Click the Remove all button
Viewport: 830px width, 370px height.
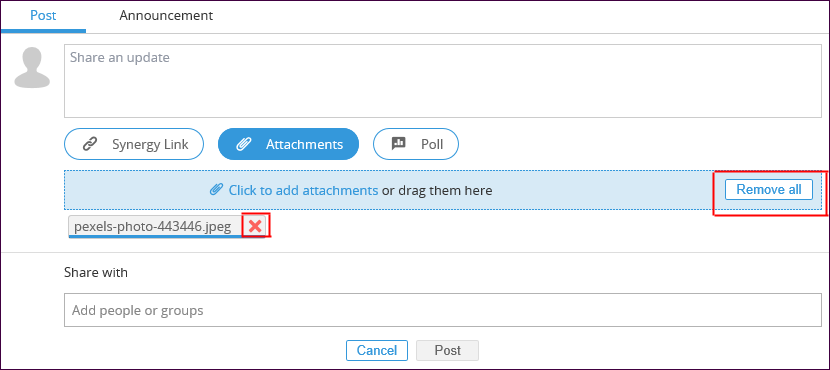click(769, 189)
